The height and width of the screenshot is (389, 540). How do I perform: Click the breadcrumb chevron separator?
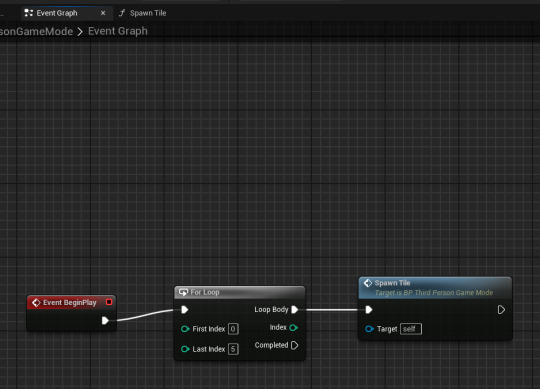(80, 32)
